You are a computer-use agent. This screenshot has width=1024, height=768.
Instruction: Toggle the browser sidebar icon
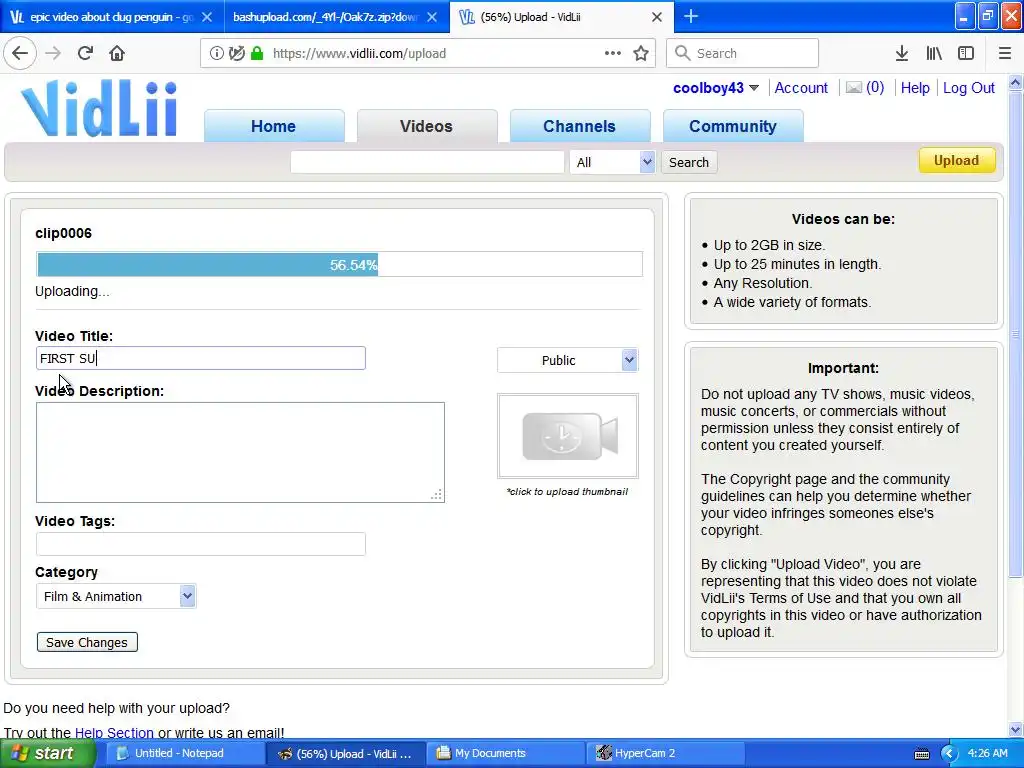click(x=966, y=53)
